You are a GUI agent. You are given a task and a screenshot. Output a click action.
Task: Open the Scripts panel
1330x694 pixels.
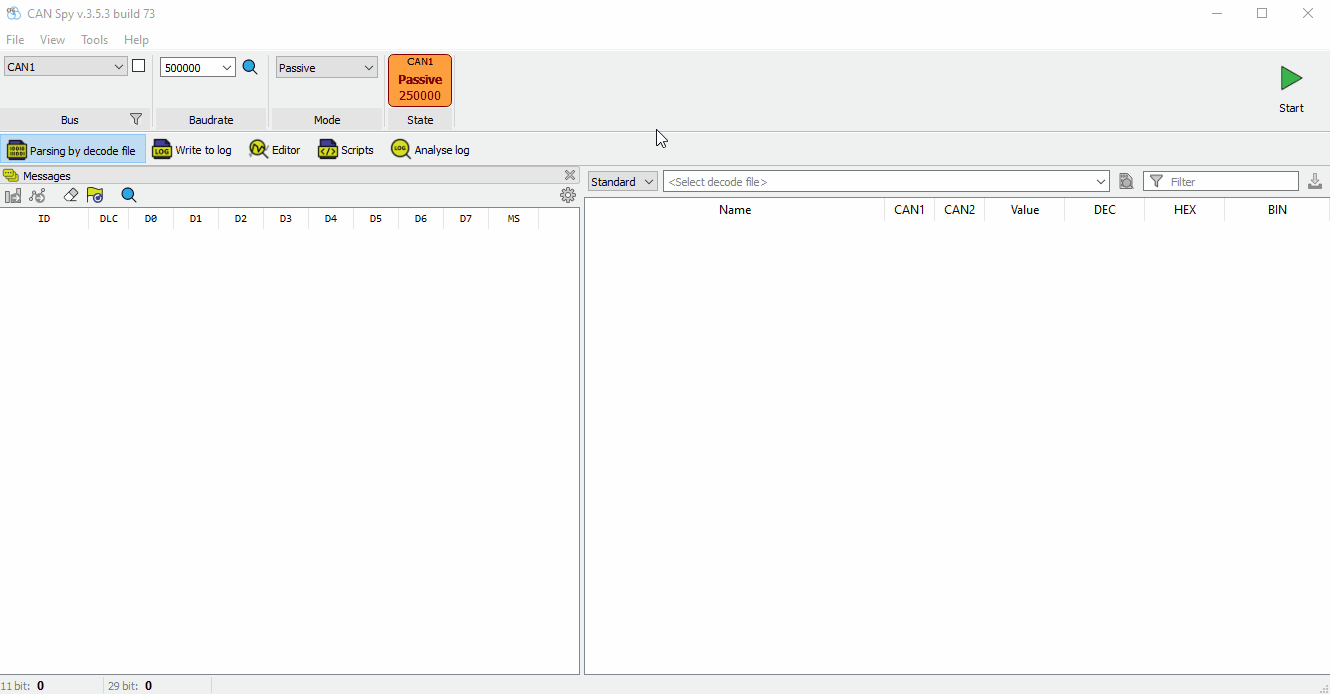click(x=346, y=150)
